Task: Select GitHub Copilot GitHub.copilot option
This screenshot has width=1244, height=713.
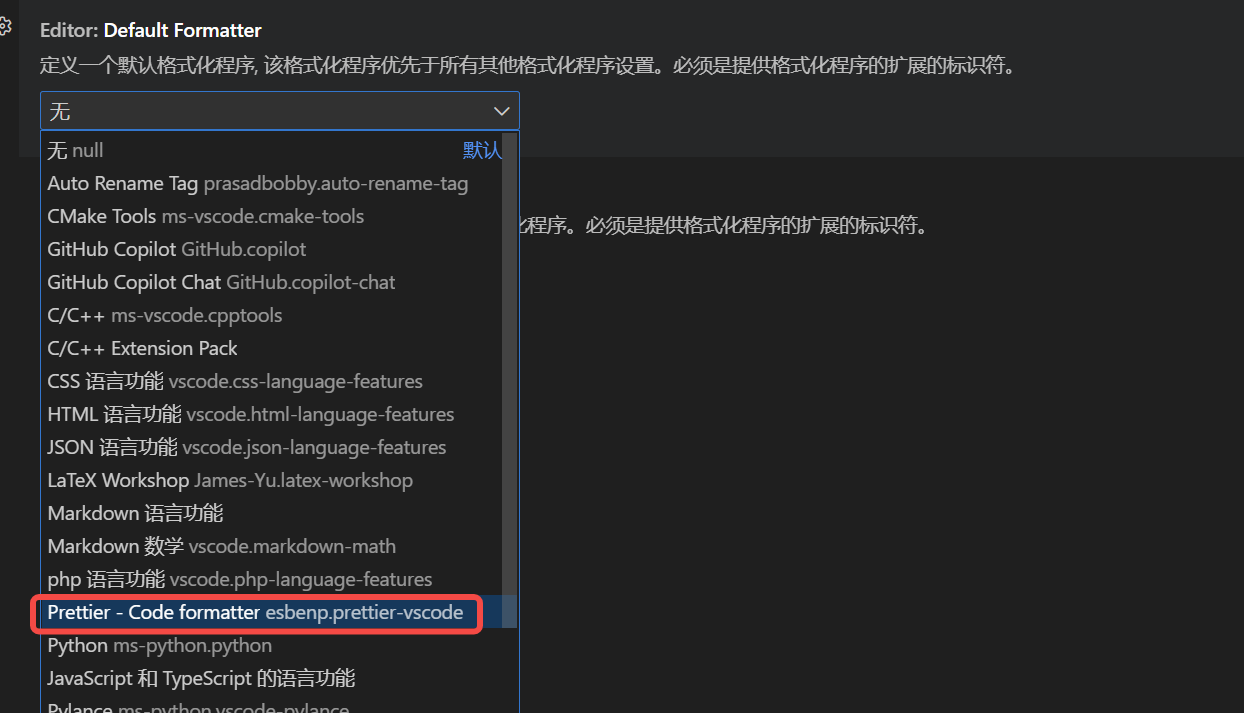Action: [x=273, y=249]
